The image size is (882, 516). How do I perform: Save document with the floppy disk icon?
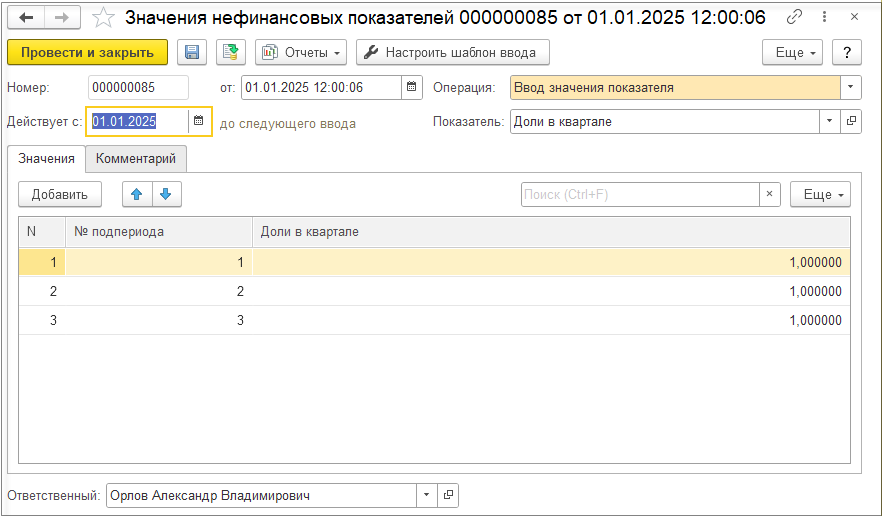point(193,52)
